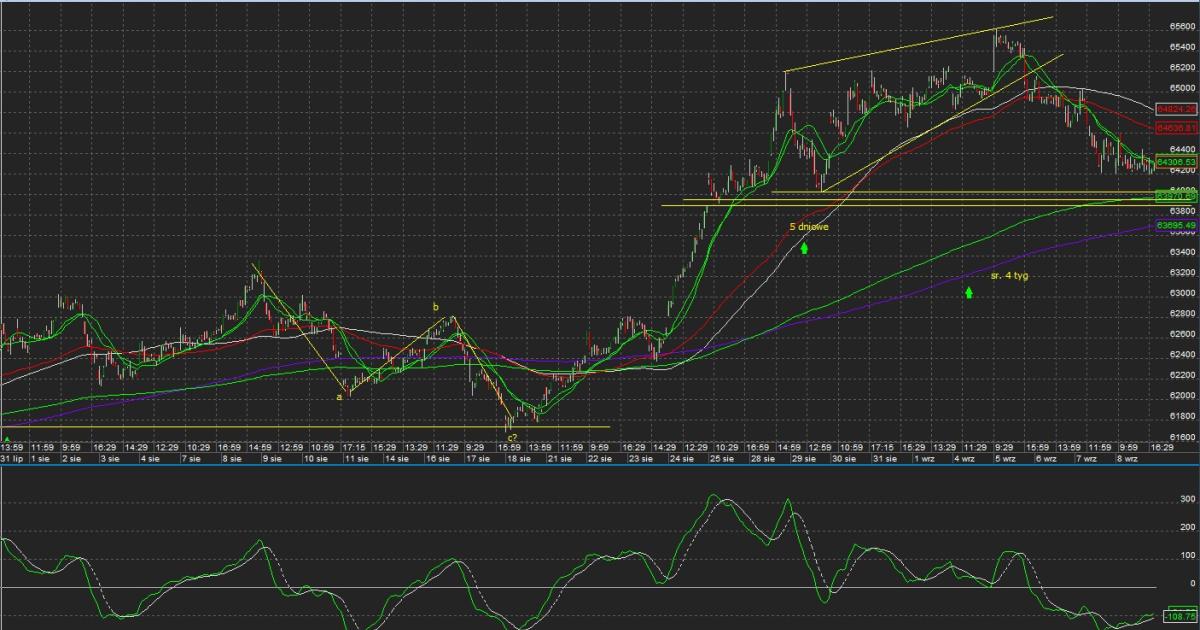The image size is (1200, 630).
Task: Click the -108.75 oscillator value label
Action: (1176, 618)
